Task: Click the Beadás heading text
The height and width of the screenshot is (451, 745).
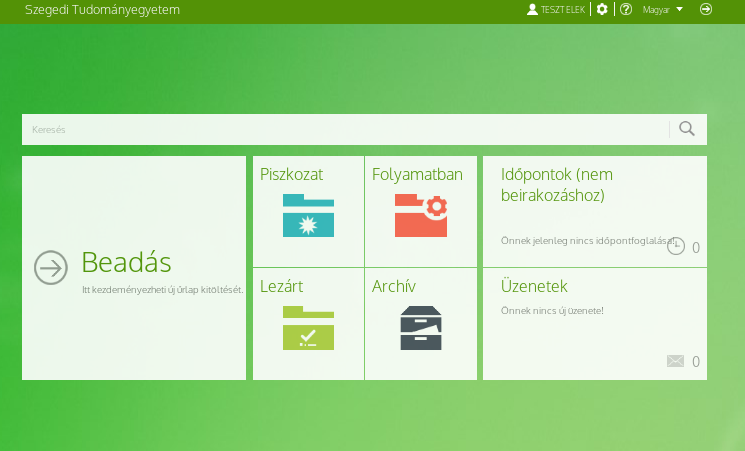Action: click(x=126, y=263)
